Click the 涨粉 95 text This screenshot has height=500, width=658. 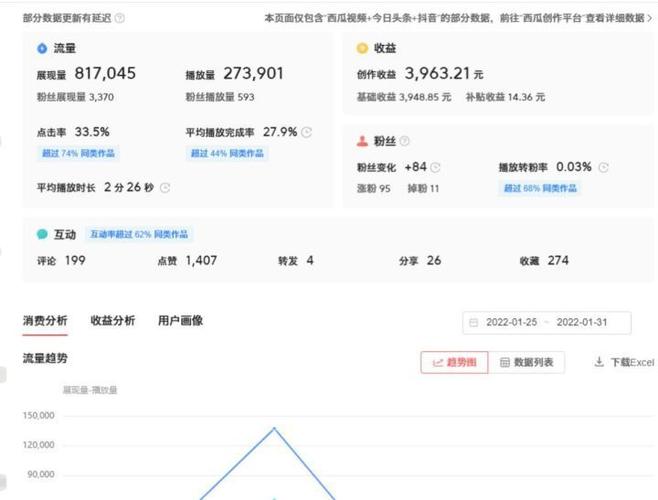(373, 188)
